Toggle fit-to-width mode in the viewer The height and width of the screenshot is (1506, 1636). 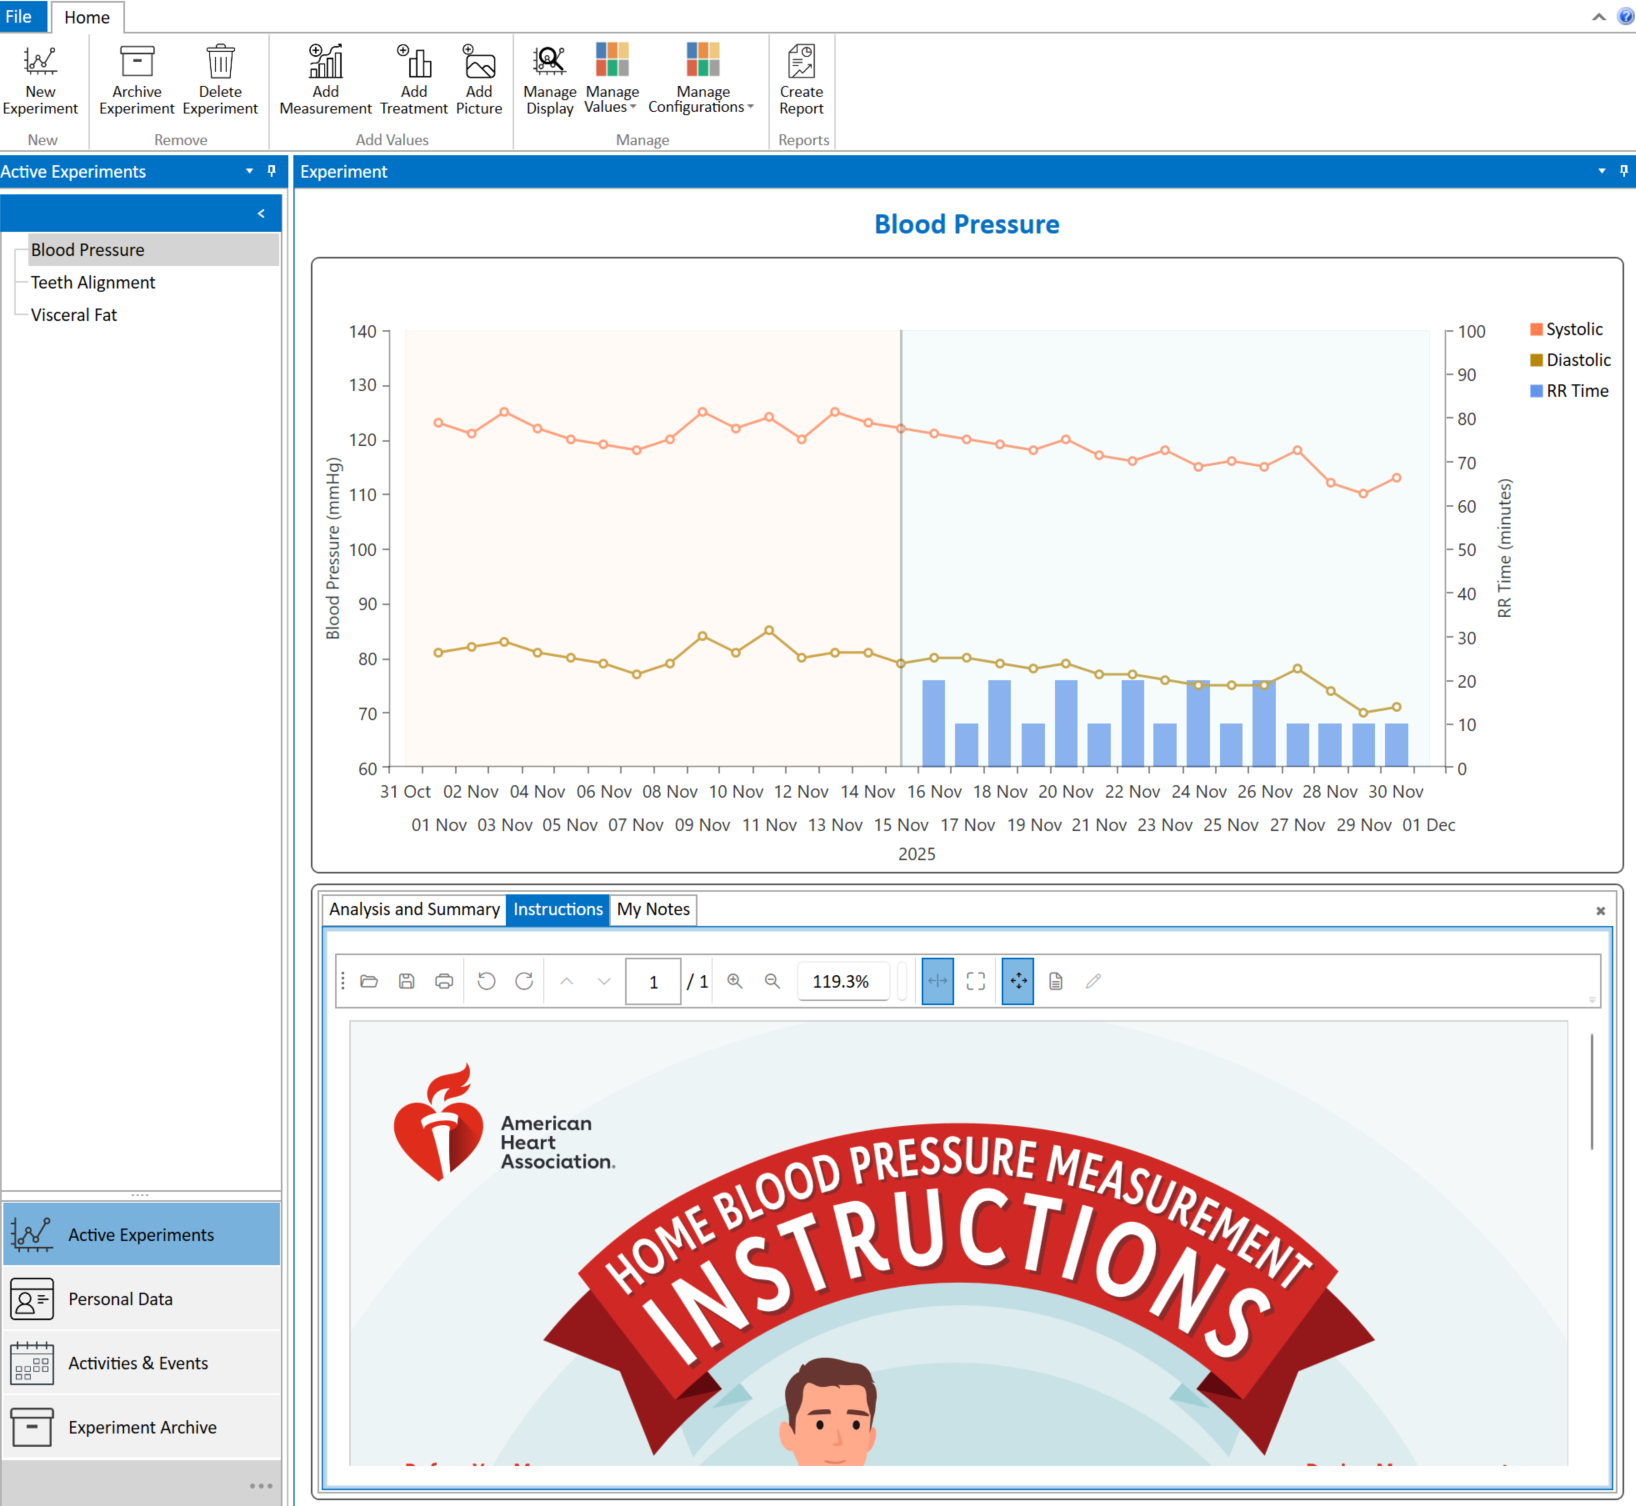point(937,982)
